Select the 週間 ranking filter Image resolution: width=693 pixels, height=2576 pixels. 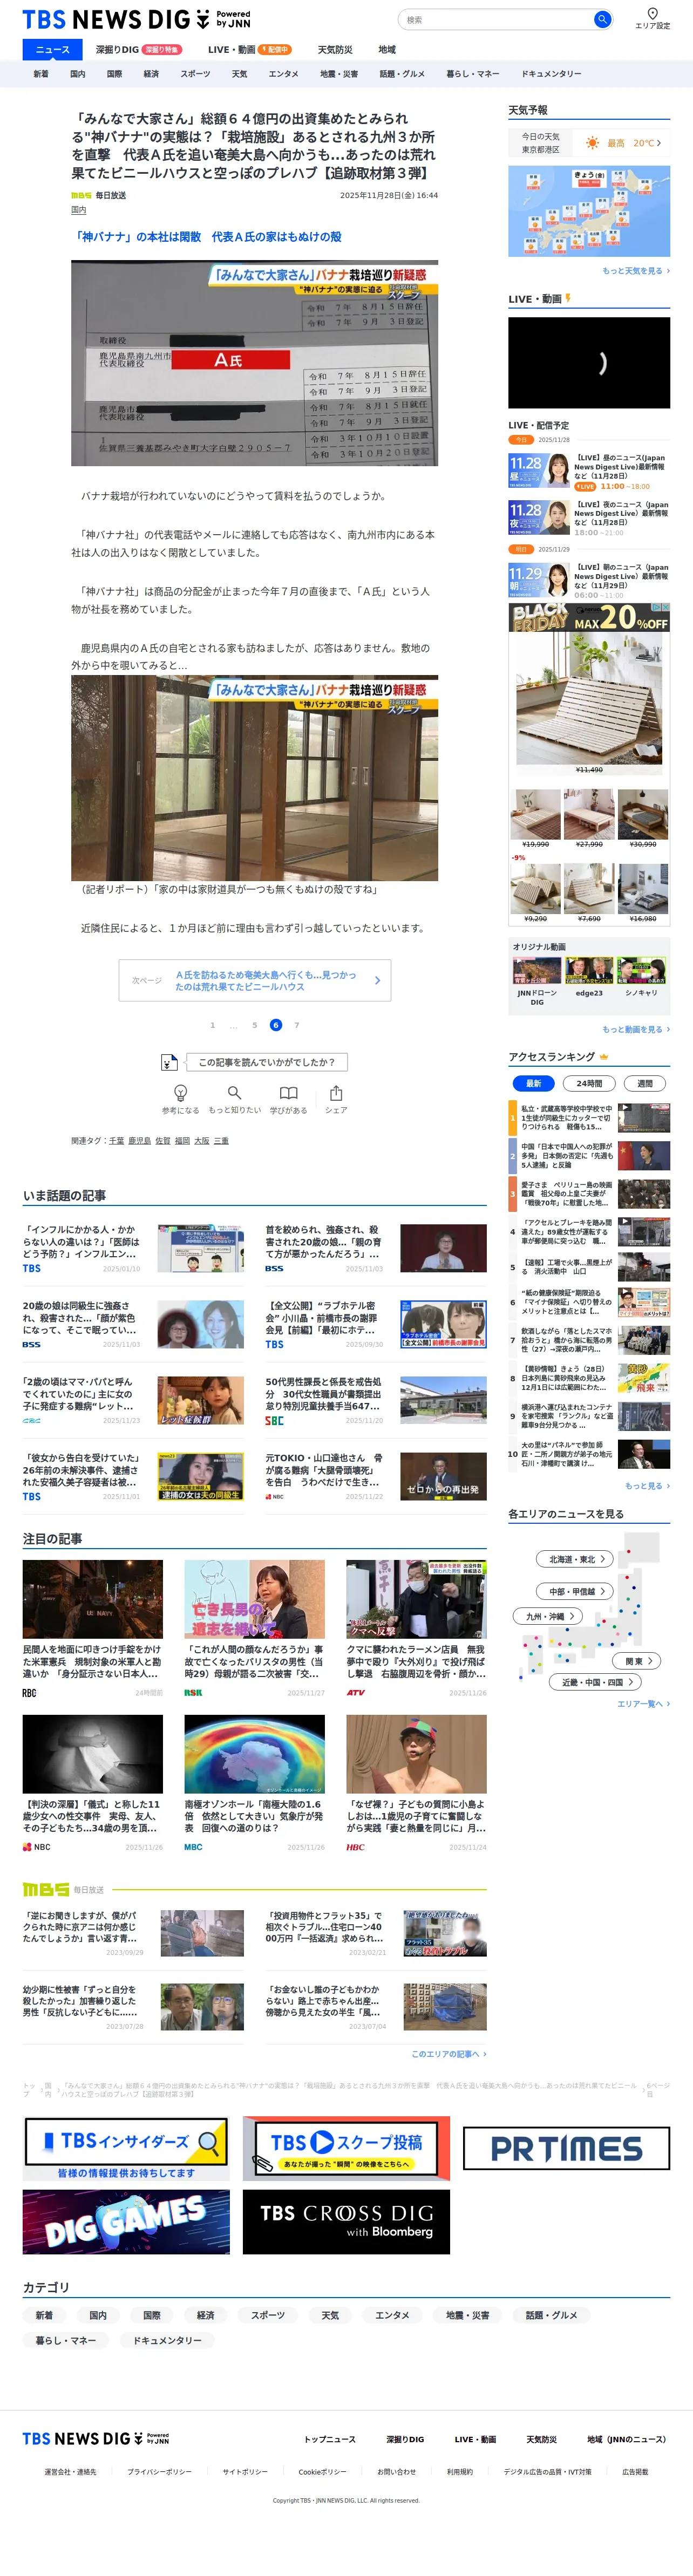(645, 1083)
